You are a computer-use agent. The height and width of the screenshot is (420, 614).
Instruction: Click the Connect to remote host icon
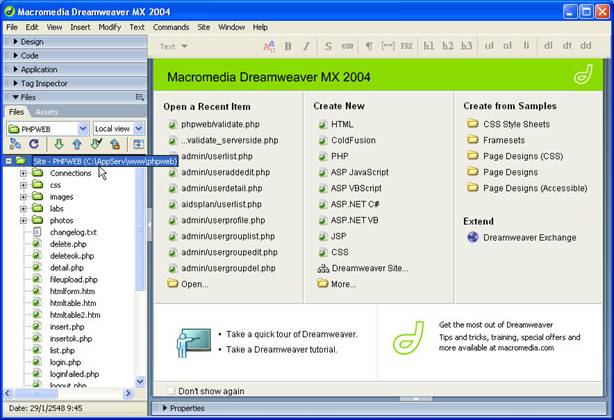(x=15, y=144)
